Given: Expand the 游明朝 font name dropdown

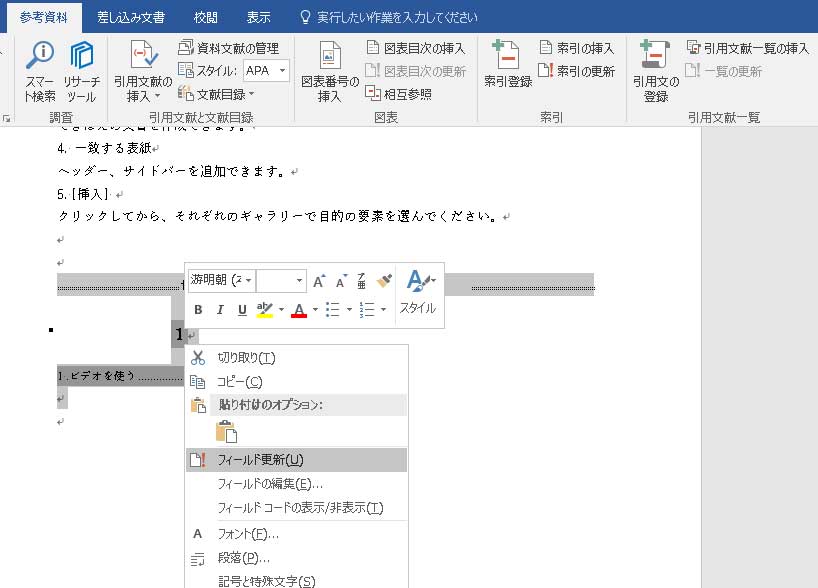Looking at the screenshot, I should (x=248, y=281).
